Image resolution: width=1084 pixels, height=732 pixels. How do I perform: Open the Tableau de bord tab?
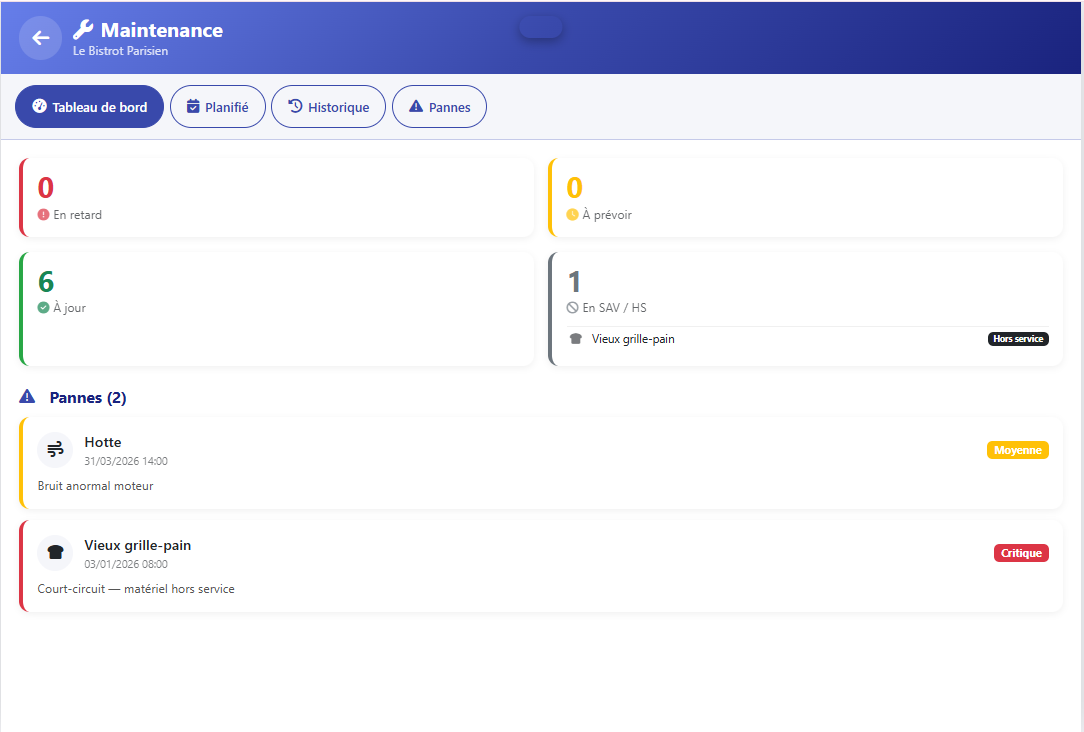[x=89, y=107]
